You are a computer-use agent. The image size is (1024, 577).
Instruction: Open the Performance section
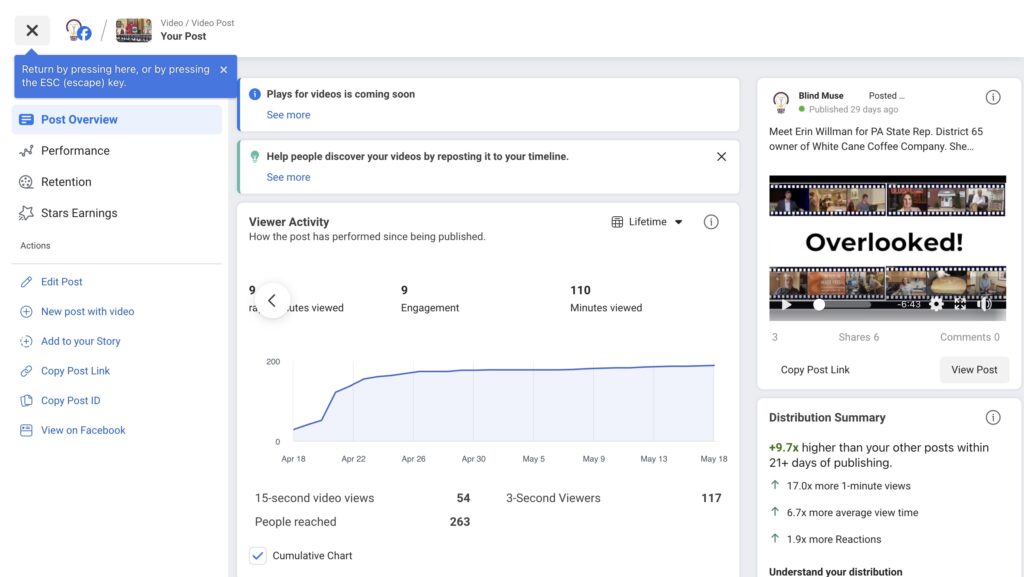(x=75, y=151)
